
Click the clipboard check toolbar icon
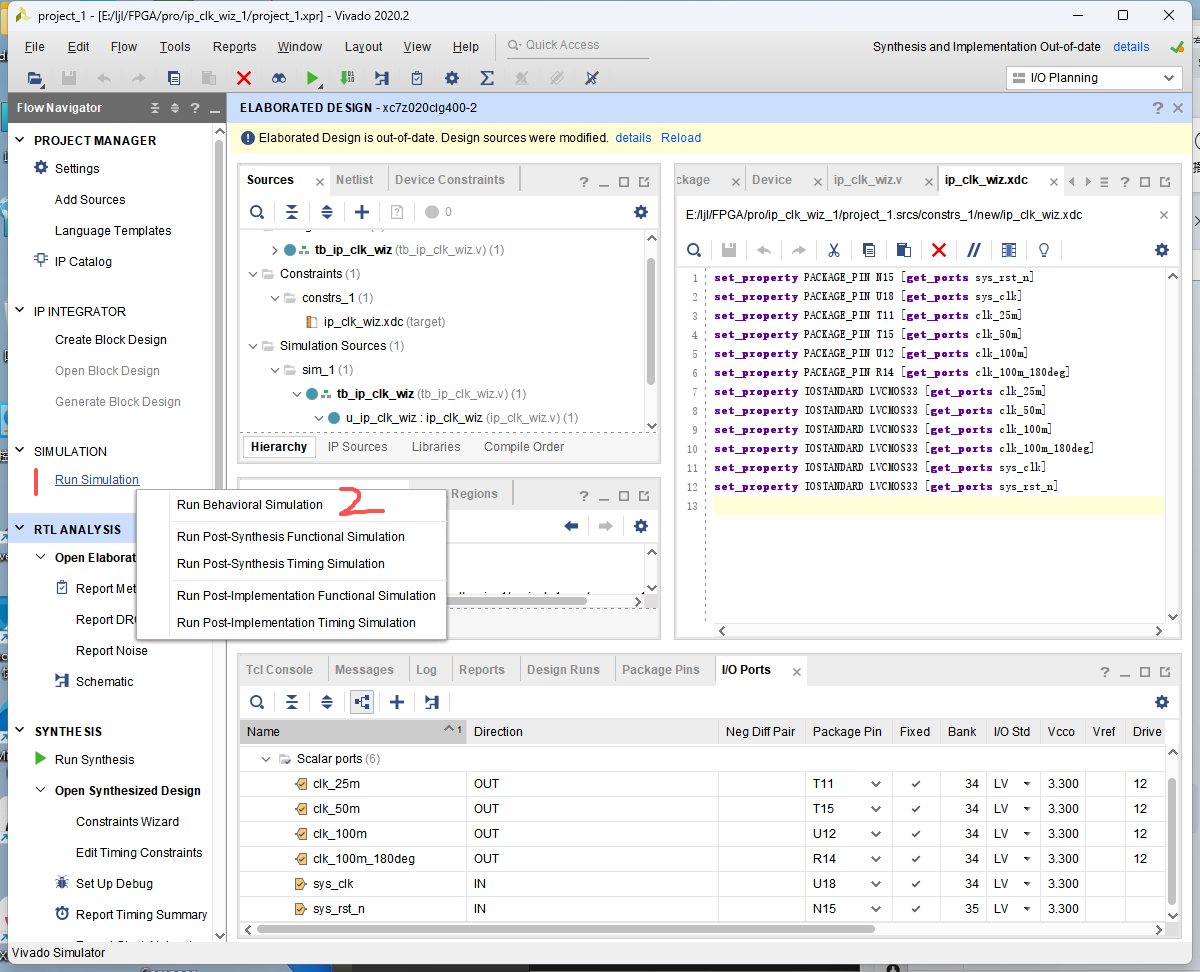click(417, 78)
